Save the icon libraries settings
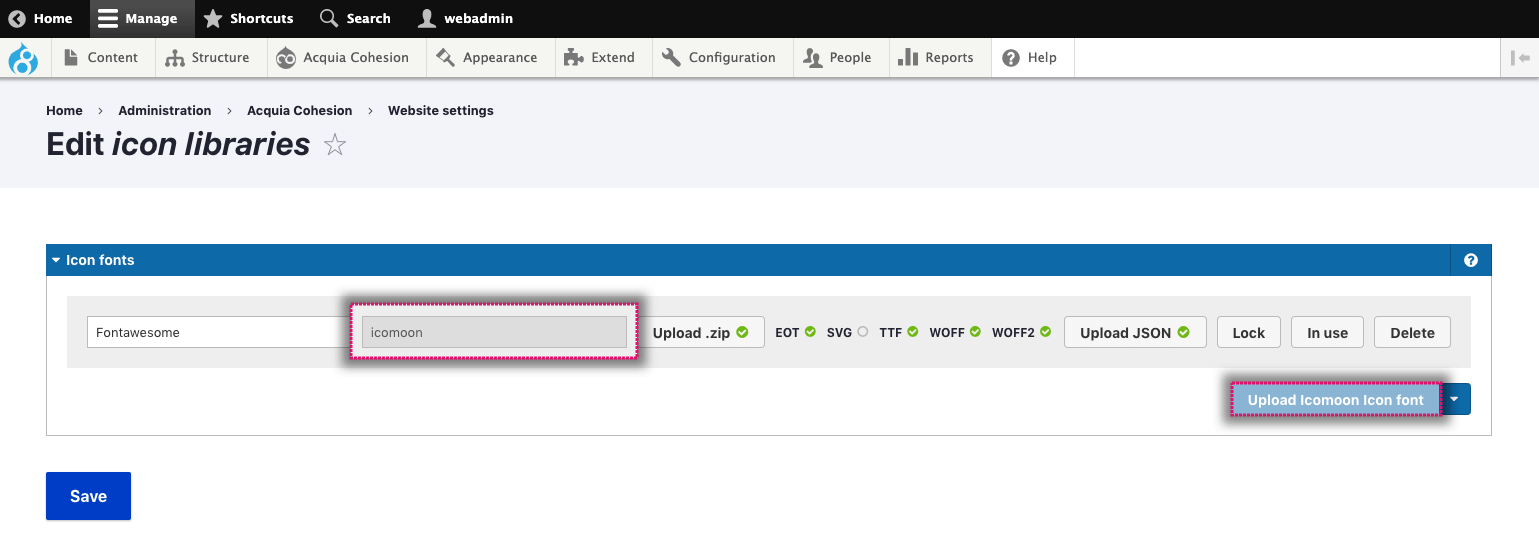 click(88, 496)
